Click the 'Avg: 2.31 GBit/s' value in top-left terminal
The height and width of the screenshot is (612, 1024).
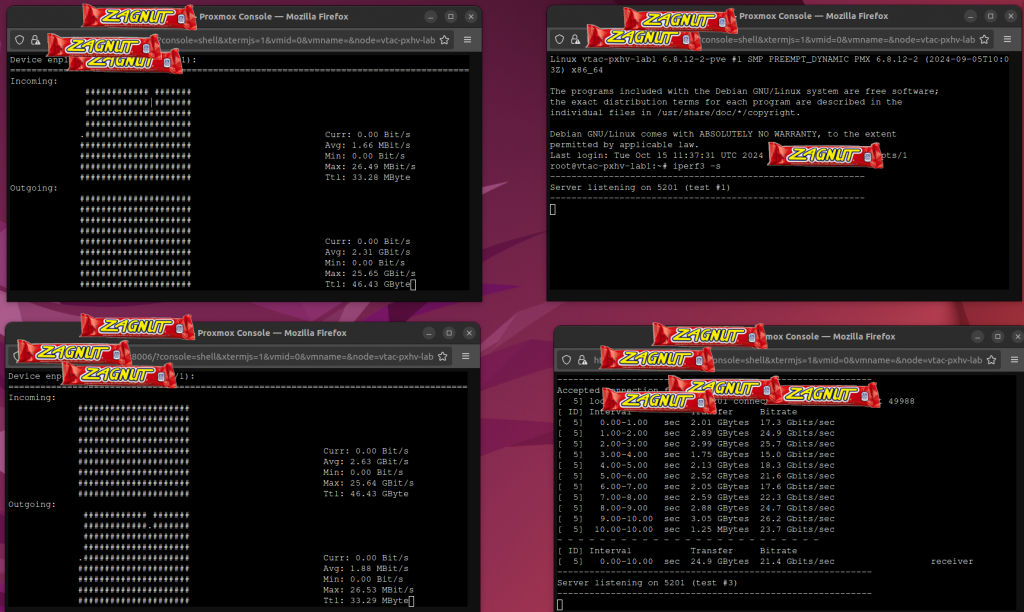click(x=368, y=252)
